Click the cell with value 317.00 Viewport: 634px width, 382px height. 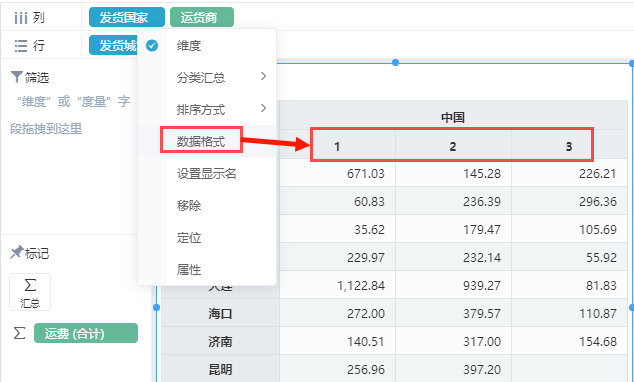(453, 342)
